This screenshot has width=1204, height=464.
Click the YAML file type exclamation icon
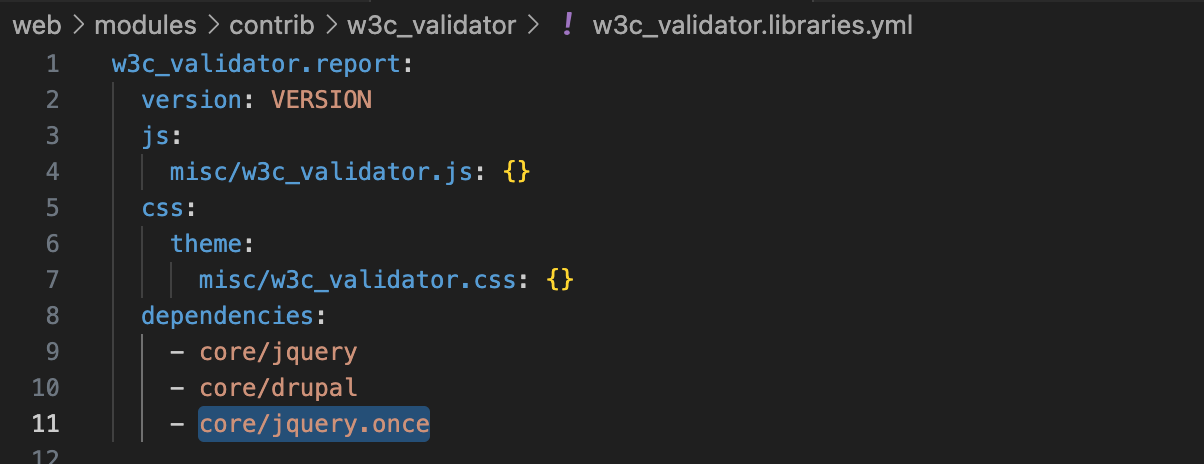click(x=568, y=26)
